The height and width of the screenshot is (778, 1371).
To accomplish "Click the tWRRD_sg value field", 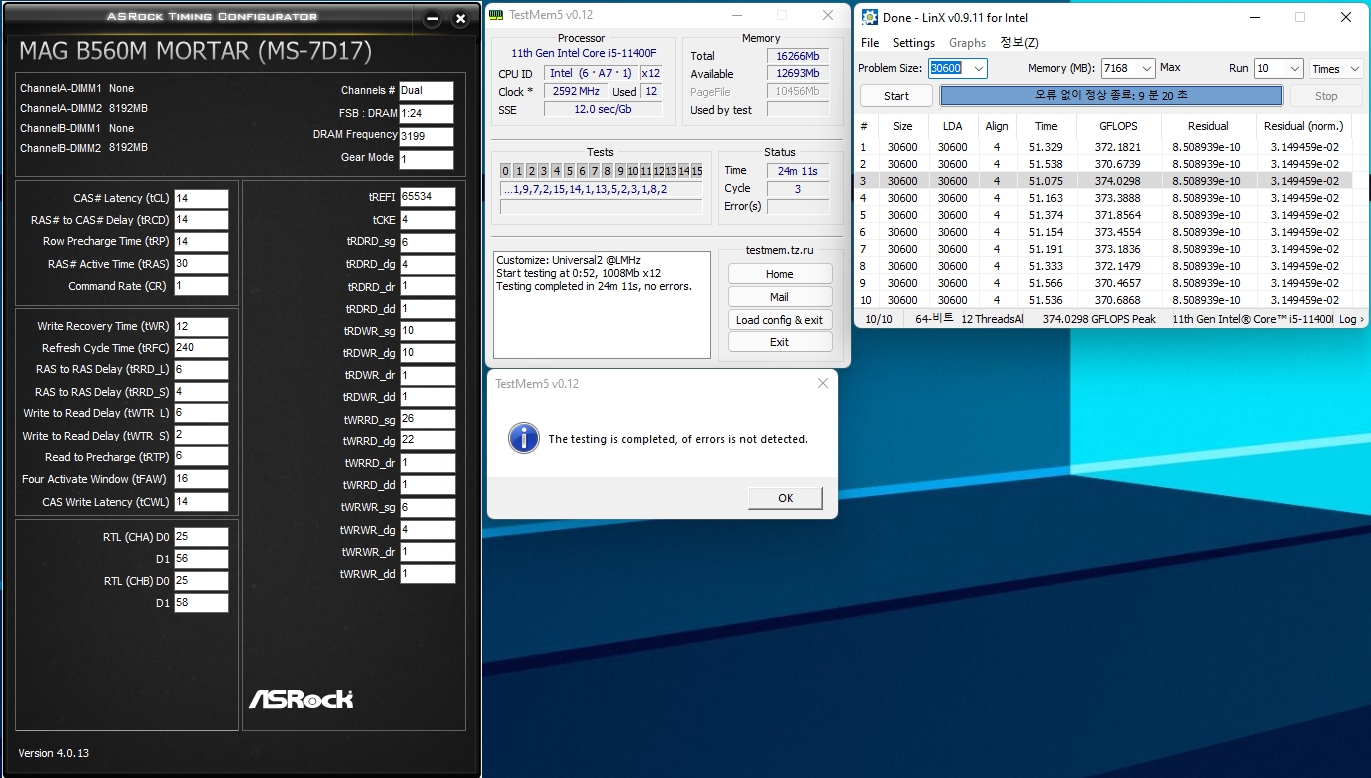I will click(428, 419).
